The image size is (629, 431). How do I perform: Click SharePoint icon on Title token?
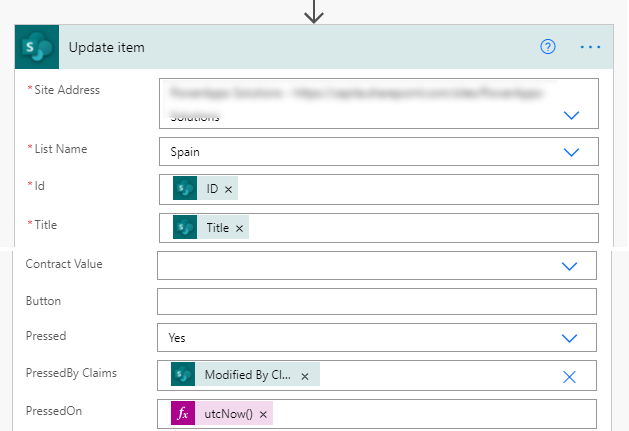click(185, 227)
